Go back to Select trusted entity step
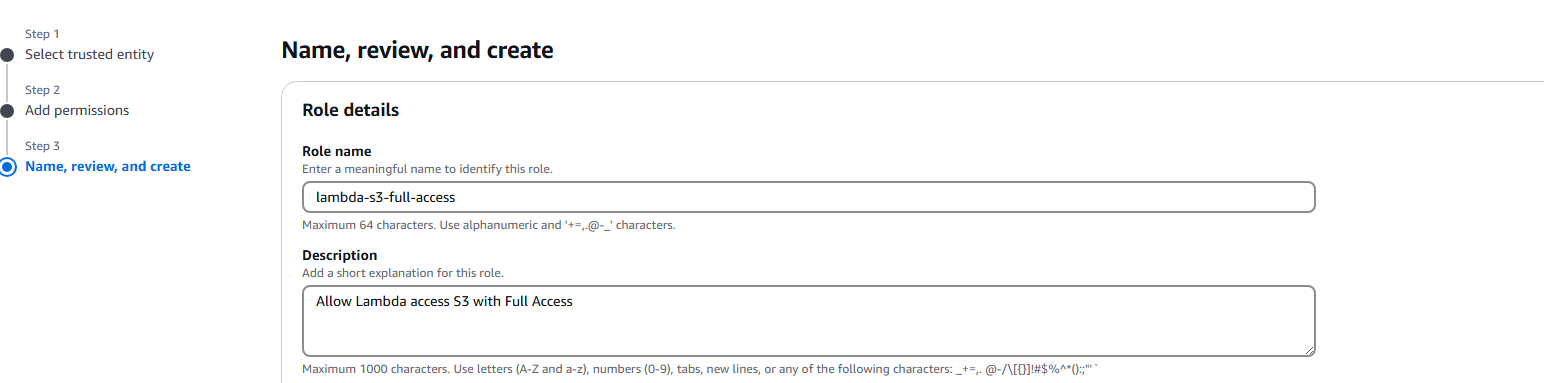The height and width of the screenshot is (383, 1544). click(89, 55)
